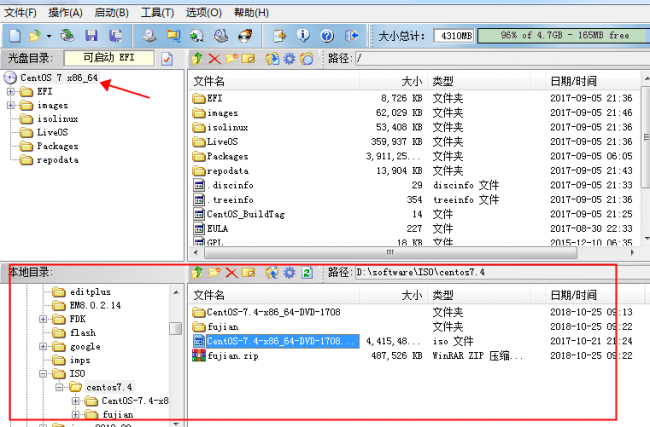Image resolution: width=650 pixels, height=427 pixels.
Task: Click the 4310MB total size field
Action: pos(454,36)
